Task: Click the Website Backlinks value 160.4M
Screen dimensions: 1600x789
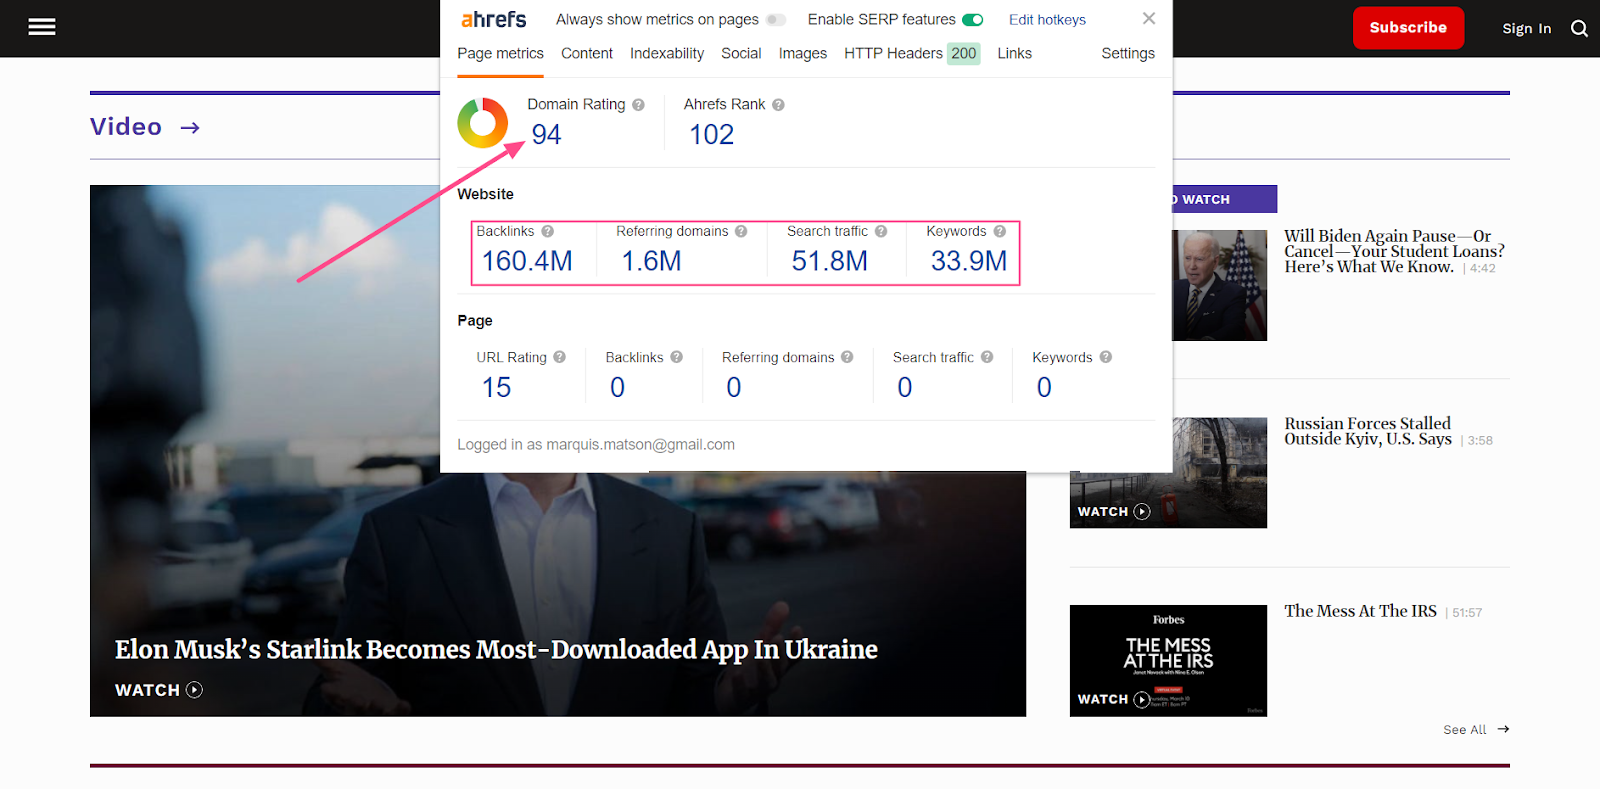Action: (527, 261)
